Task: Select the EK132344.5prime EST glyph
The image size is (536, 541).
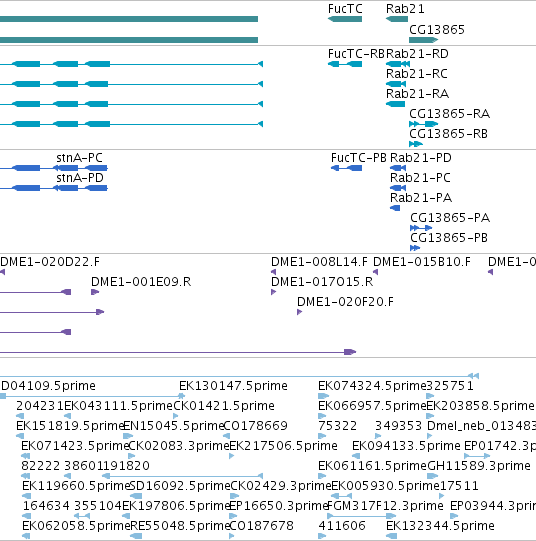Action: 391,536
